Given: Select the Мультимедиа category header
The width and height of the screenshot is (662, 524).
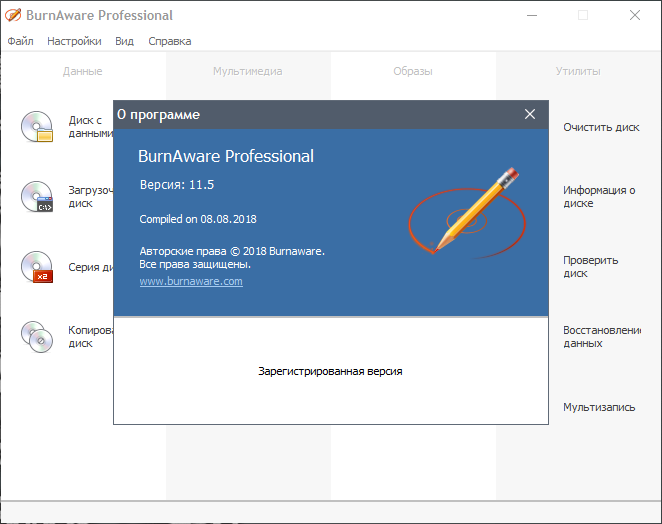Looking at the screenshot, I should point(248,71).
